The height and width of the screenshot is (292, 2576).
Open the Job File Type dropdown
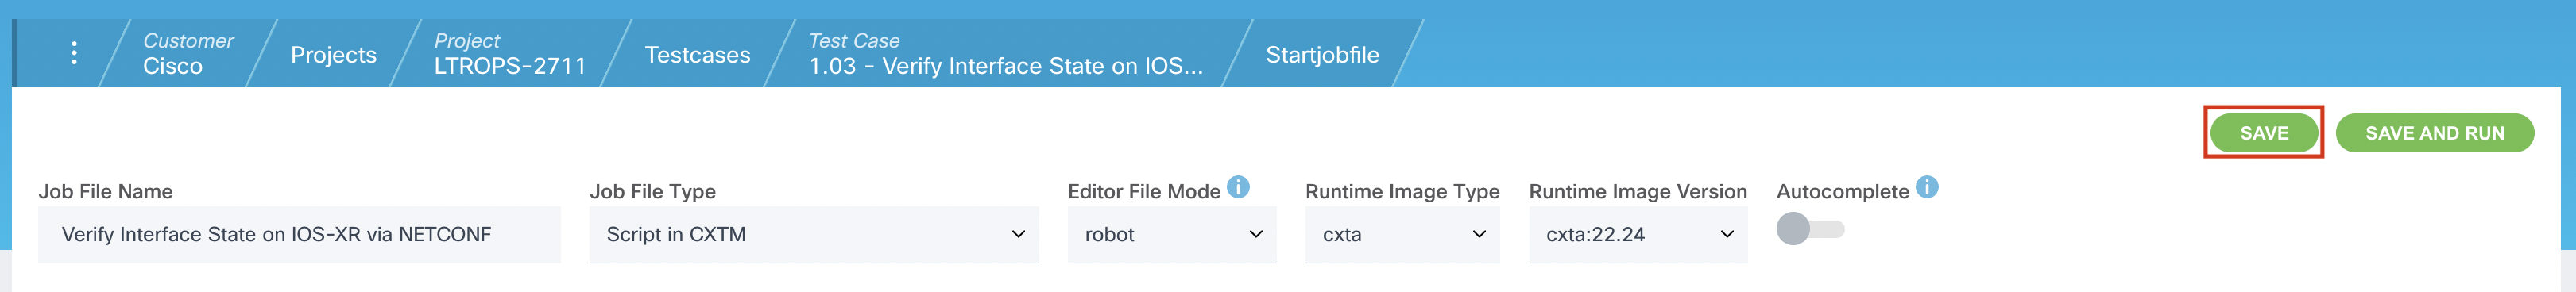[814, 234]
